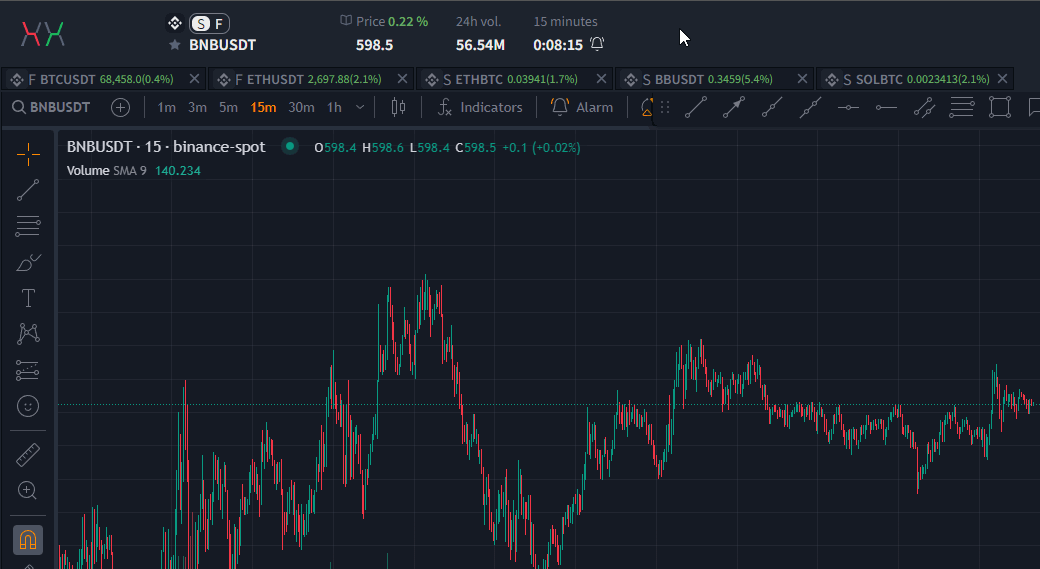Click the orange replay icon after Alarm

coord(647,107)
